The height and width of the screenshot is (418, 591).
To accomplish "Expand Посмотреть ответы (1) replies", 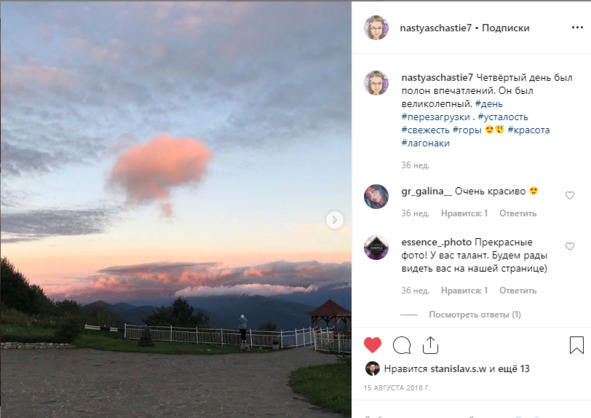I will (x=475, y=314).
